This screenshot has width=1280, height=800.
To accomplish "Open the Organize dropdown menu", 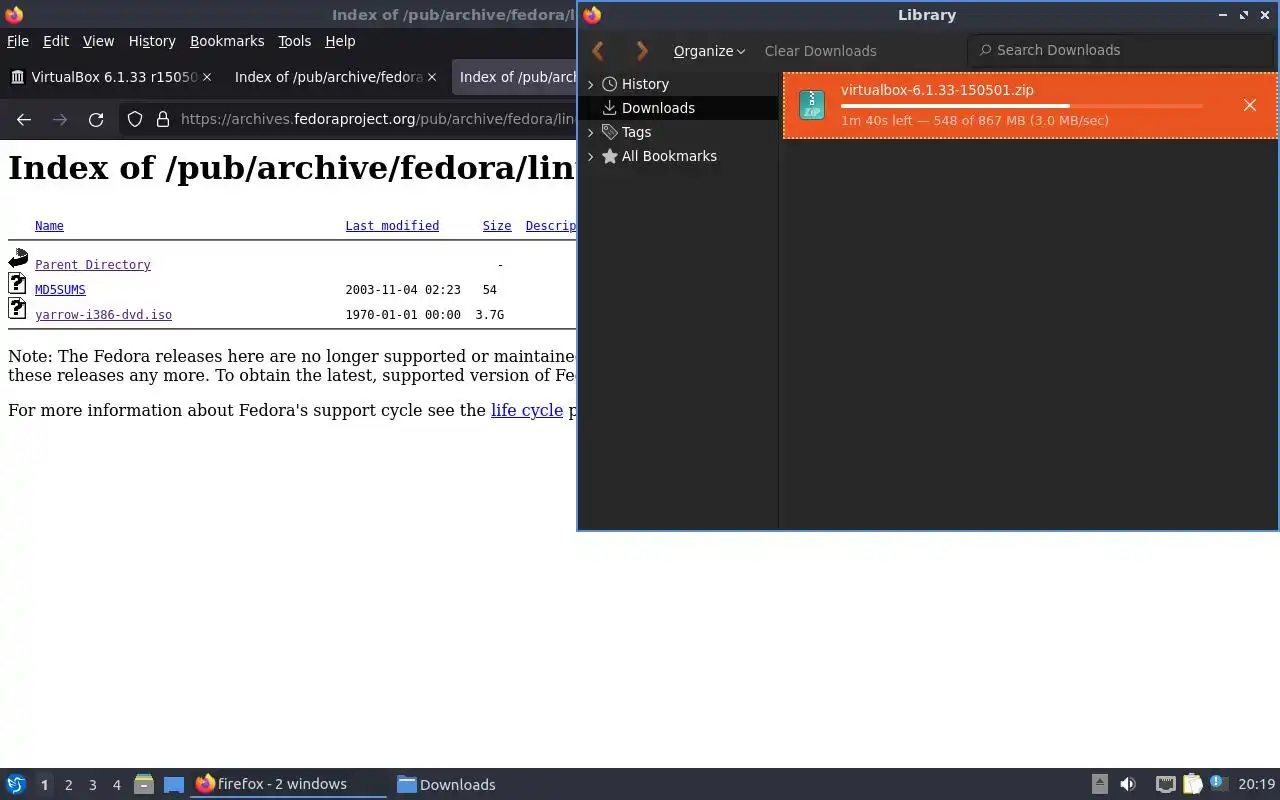I will click(709, 51).
